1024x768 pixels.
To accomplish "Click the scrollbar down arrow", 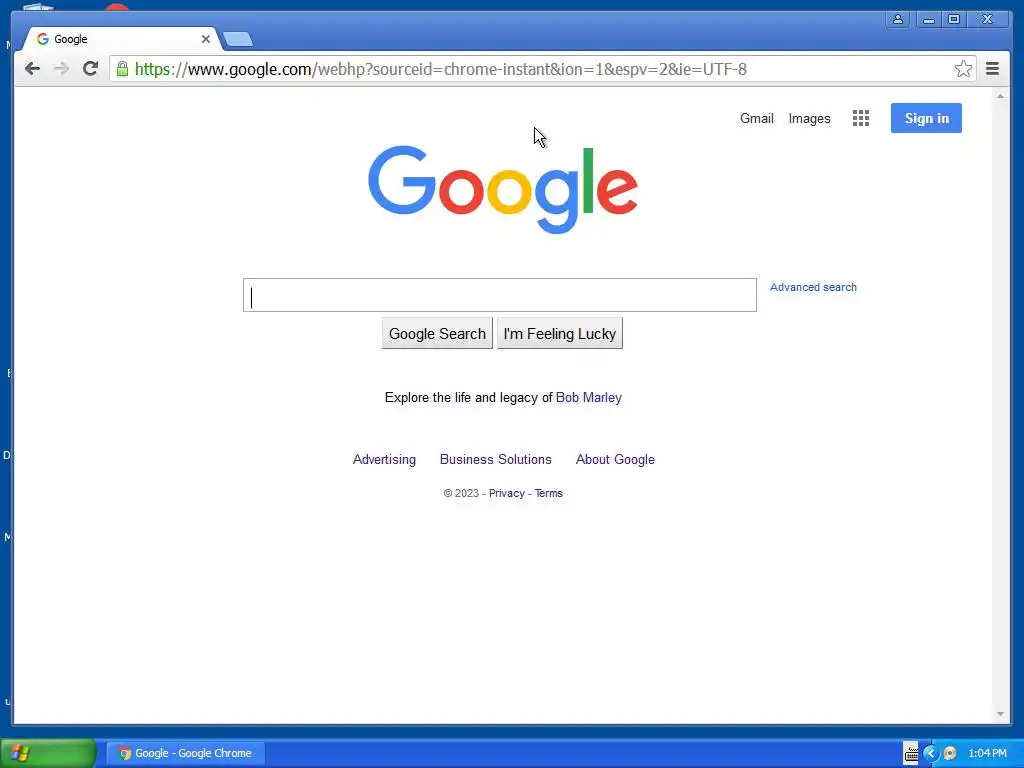I will pyautogui.click(x=1000, y=714).
